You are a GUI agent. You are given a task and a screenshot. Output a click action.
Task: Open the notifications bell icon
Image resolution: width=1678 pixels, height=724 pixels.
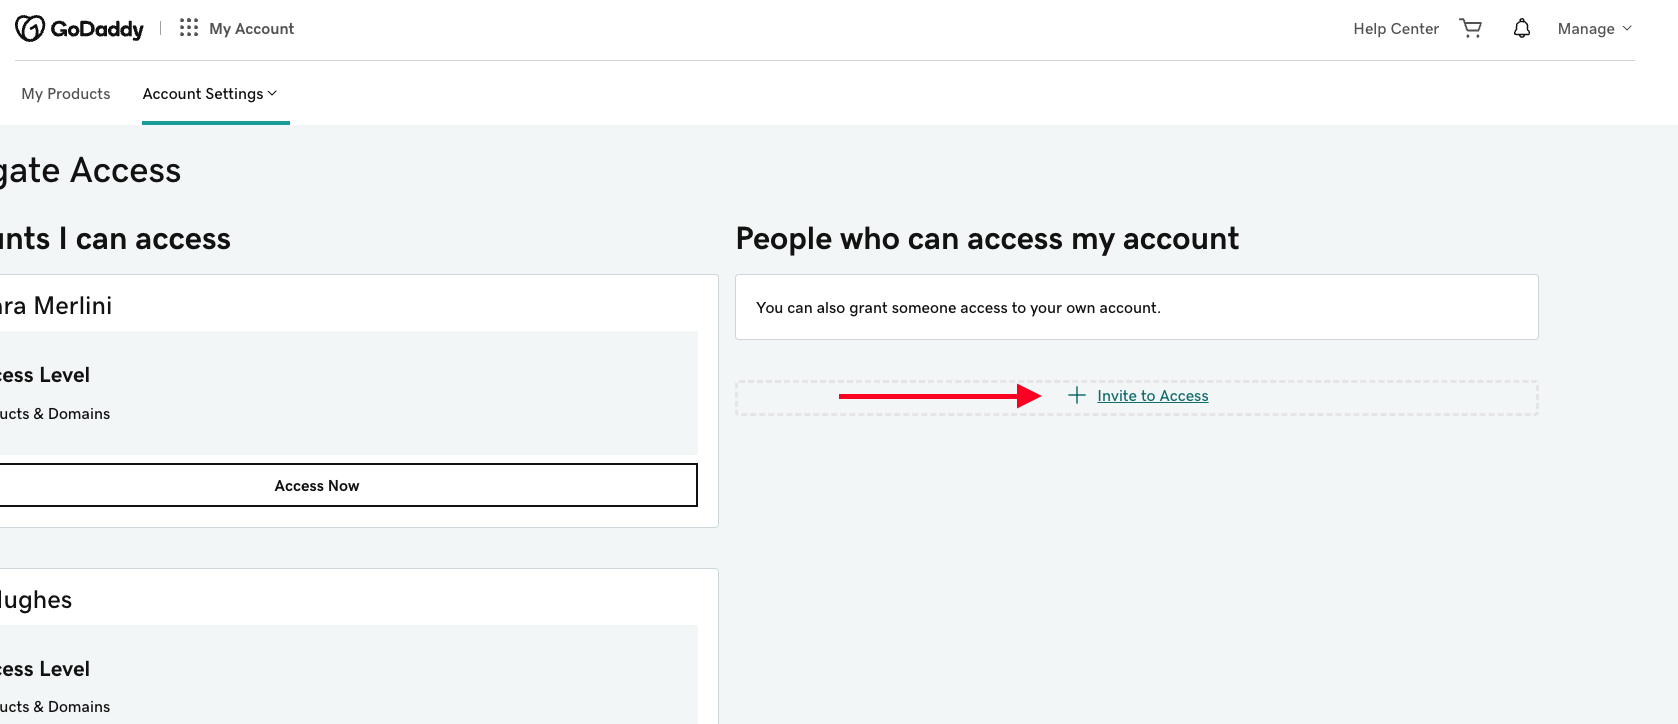tap(1522, 28)
